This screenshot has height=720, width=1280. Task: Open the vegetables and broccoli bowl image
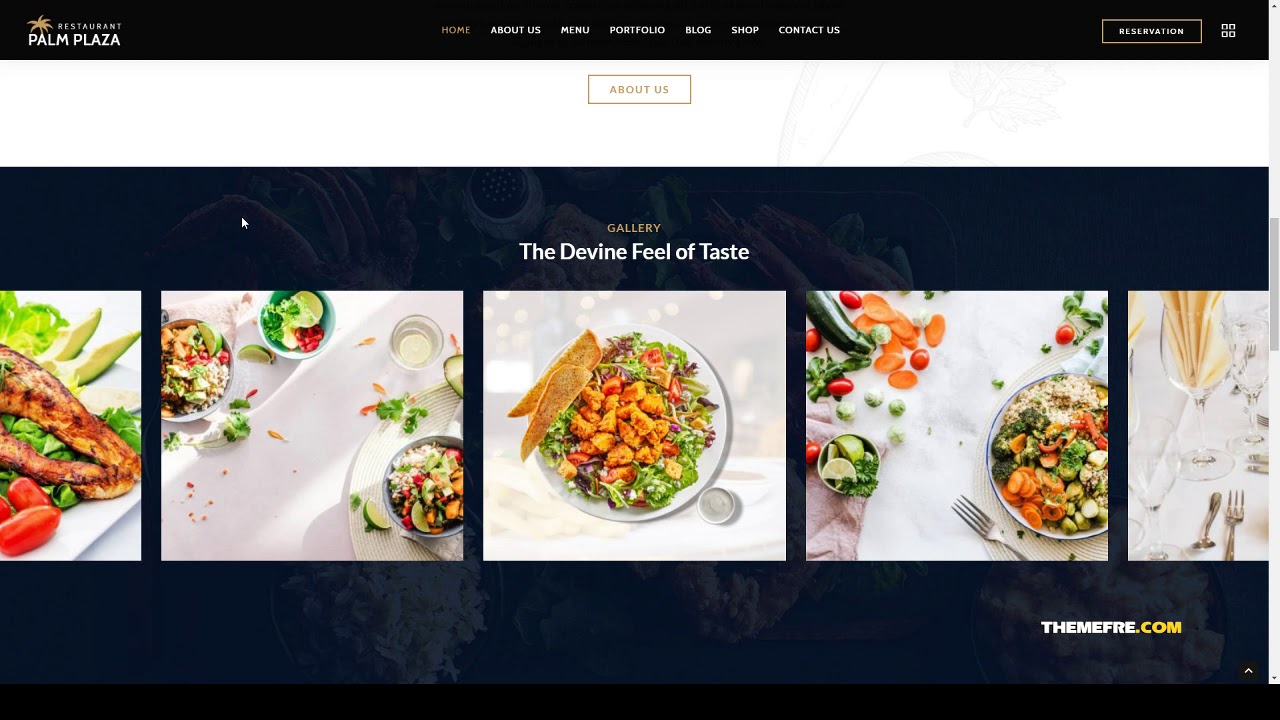coord(957,426)
